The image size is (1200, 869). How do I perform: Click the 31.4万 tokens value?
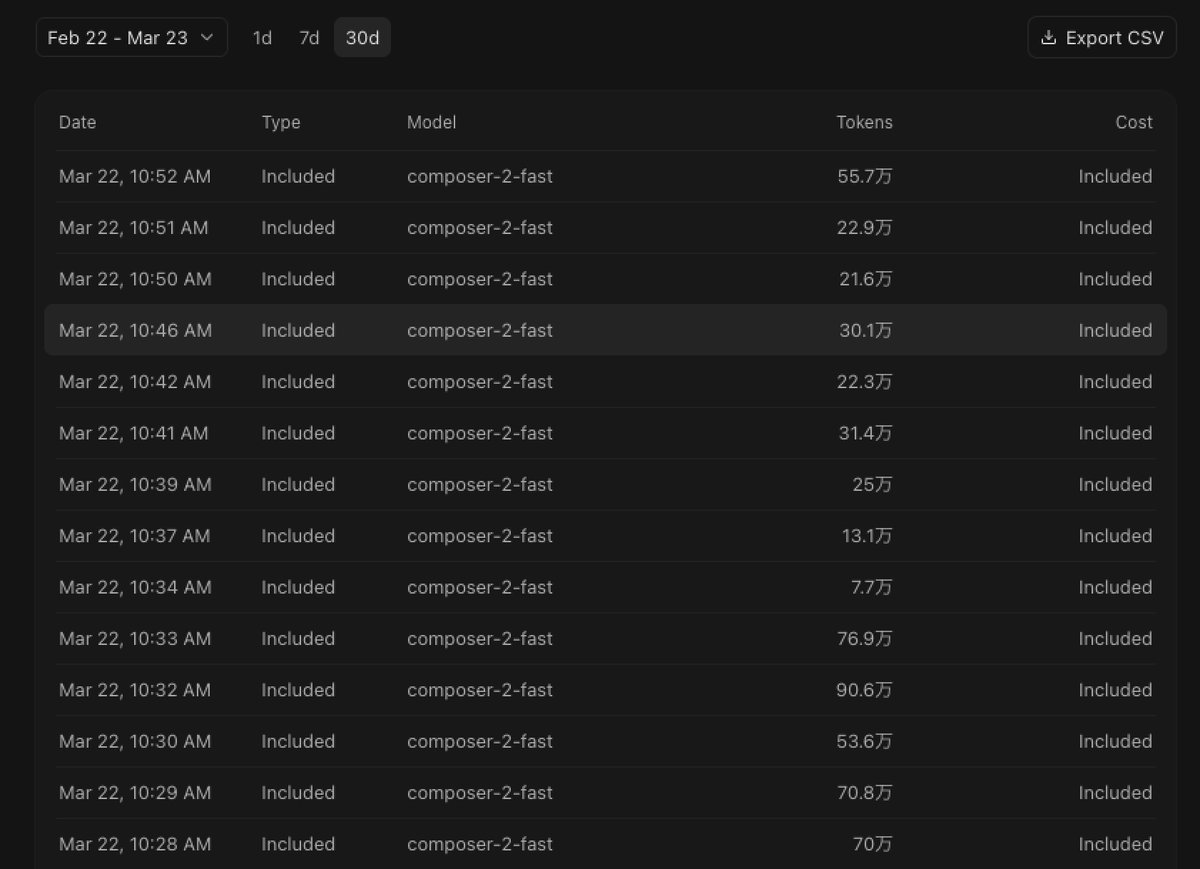click(866, 433)
